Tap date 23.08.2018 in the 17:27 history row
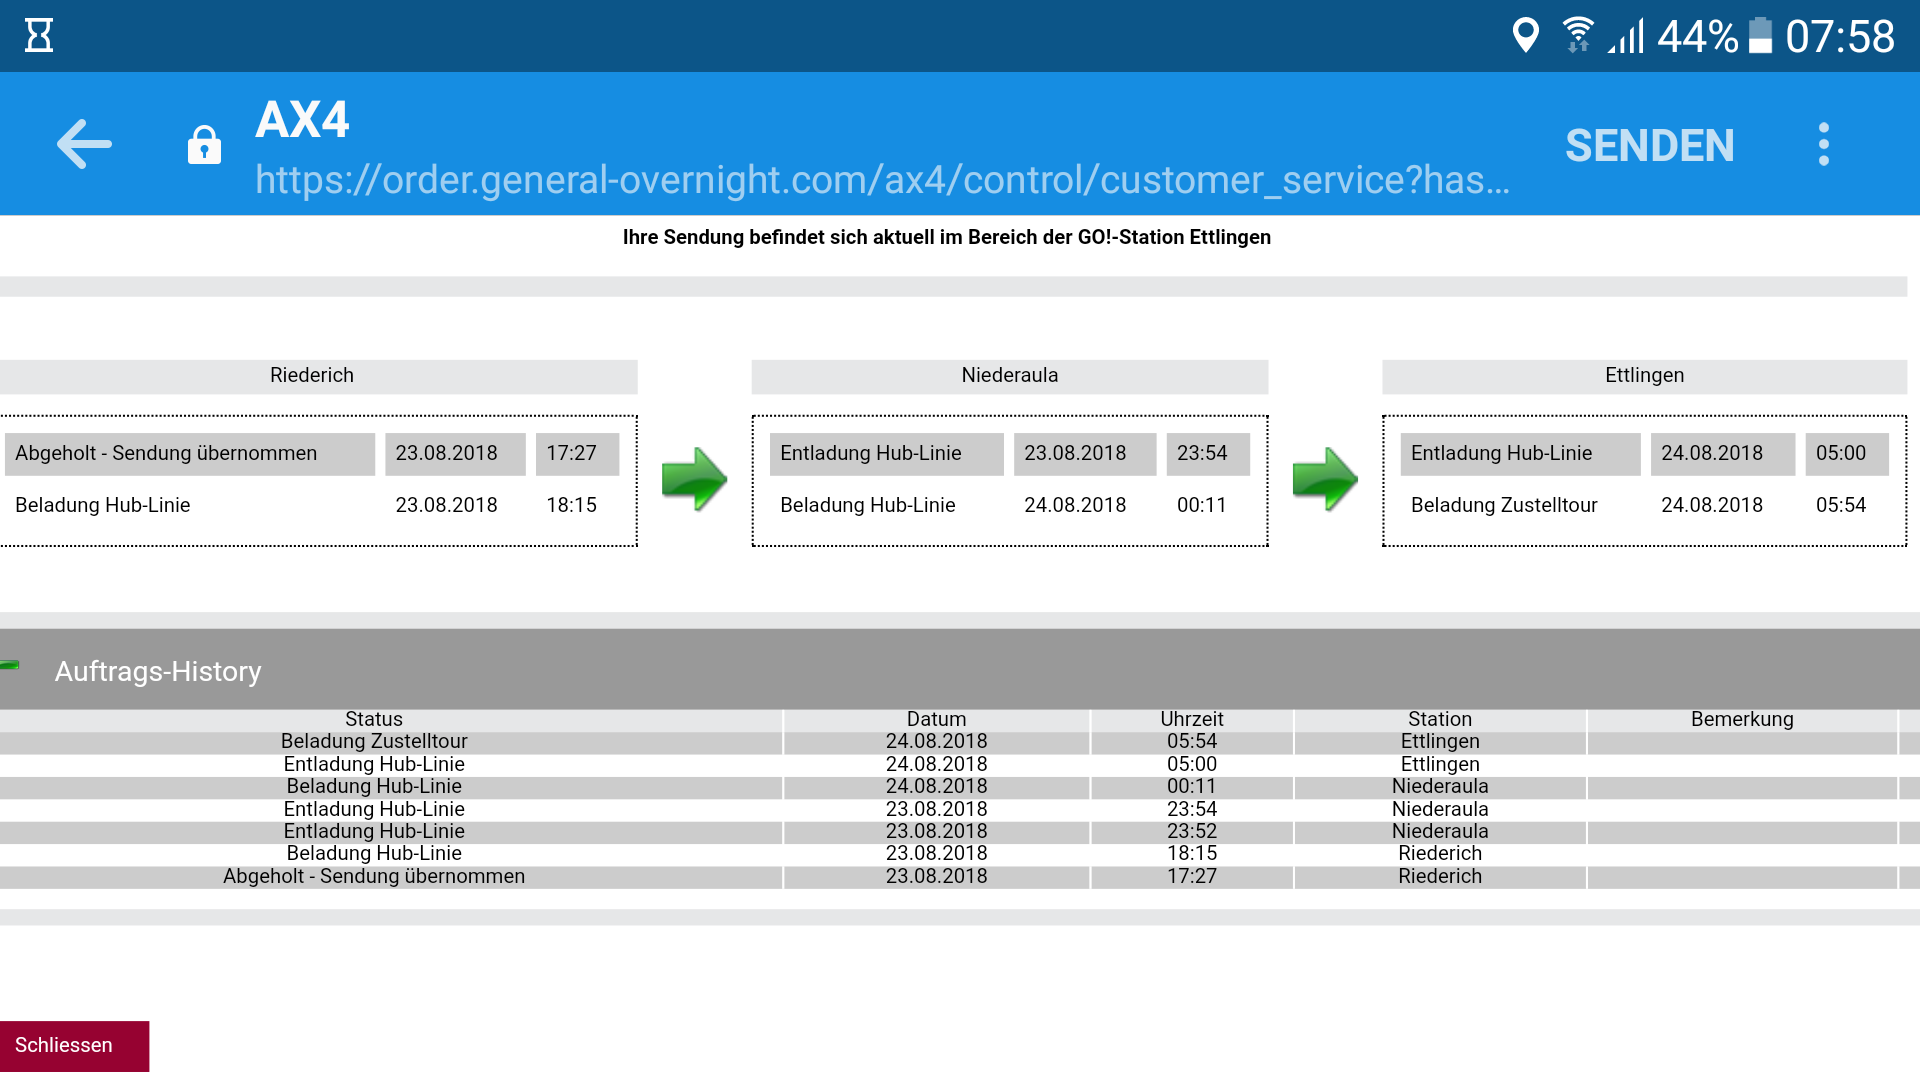Screen dimensions: 1920x1080 [x=936, y=877]
